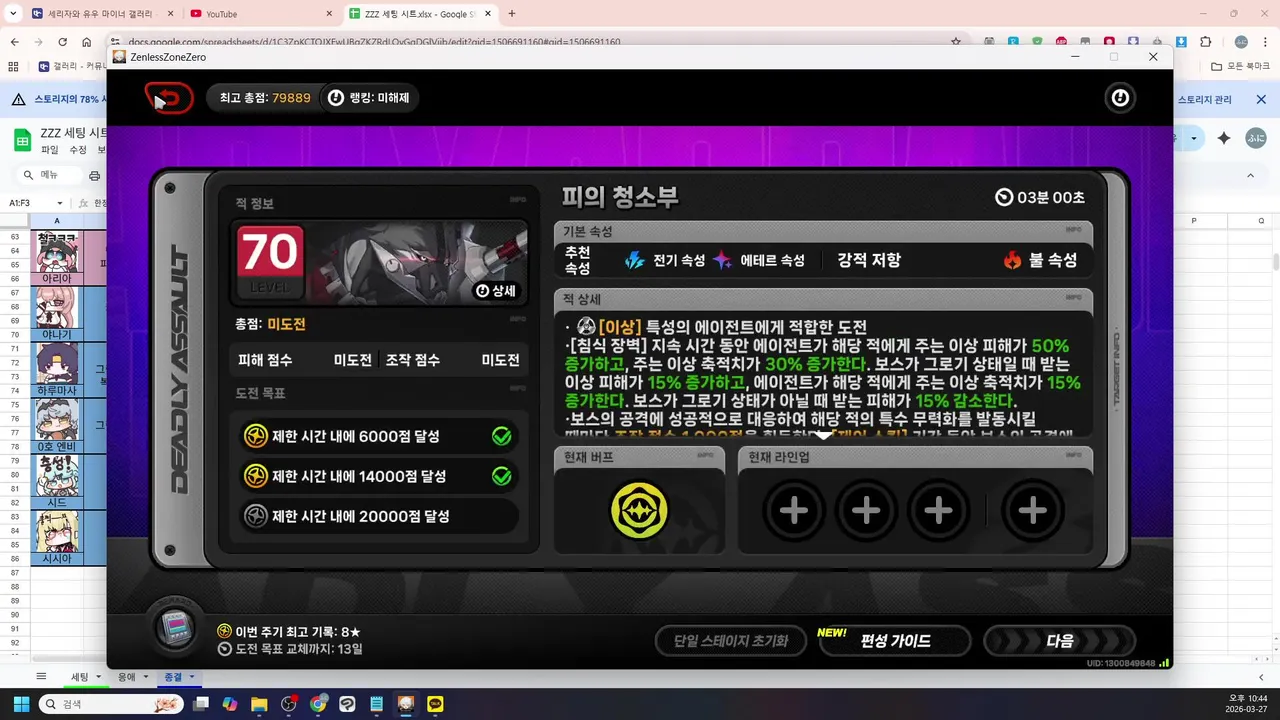The height and width of the screenshot is (720, 1280).
Task: Click 단일 스테이지 초기화 button
Action: (731, 641)
